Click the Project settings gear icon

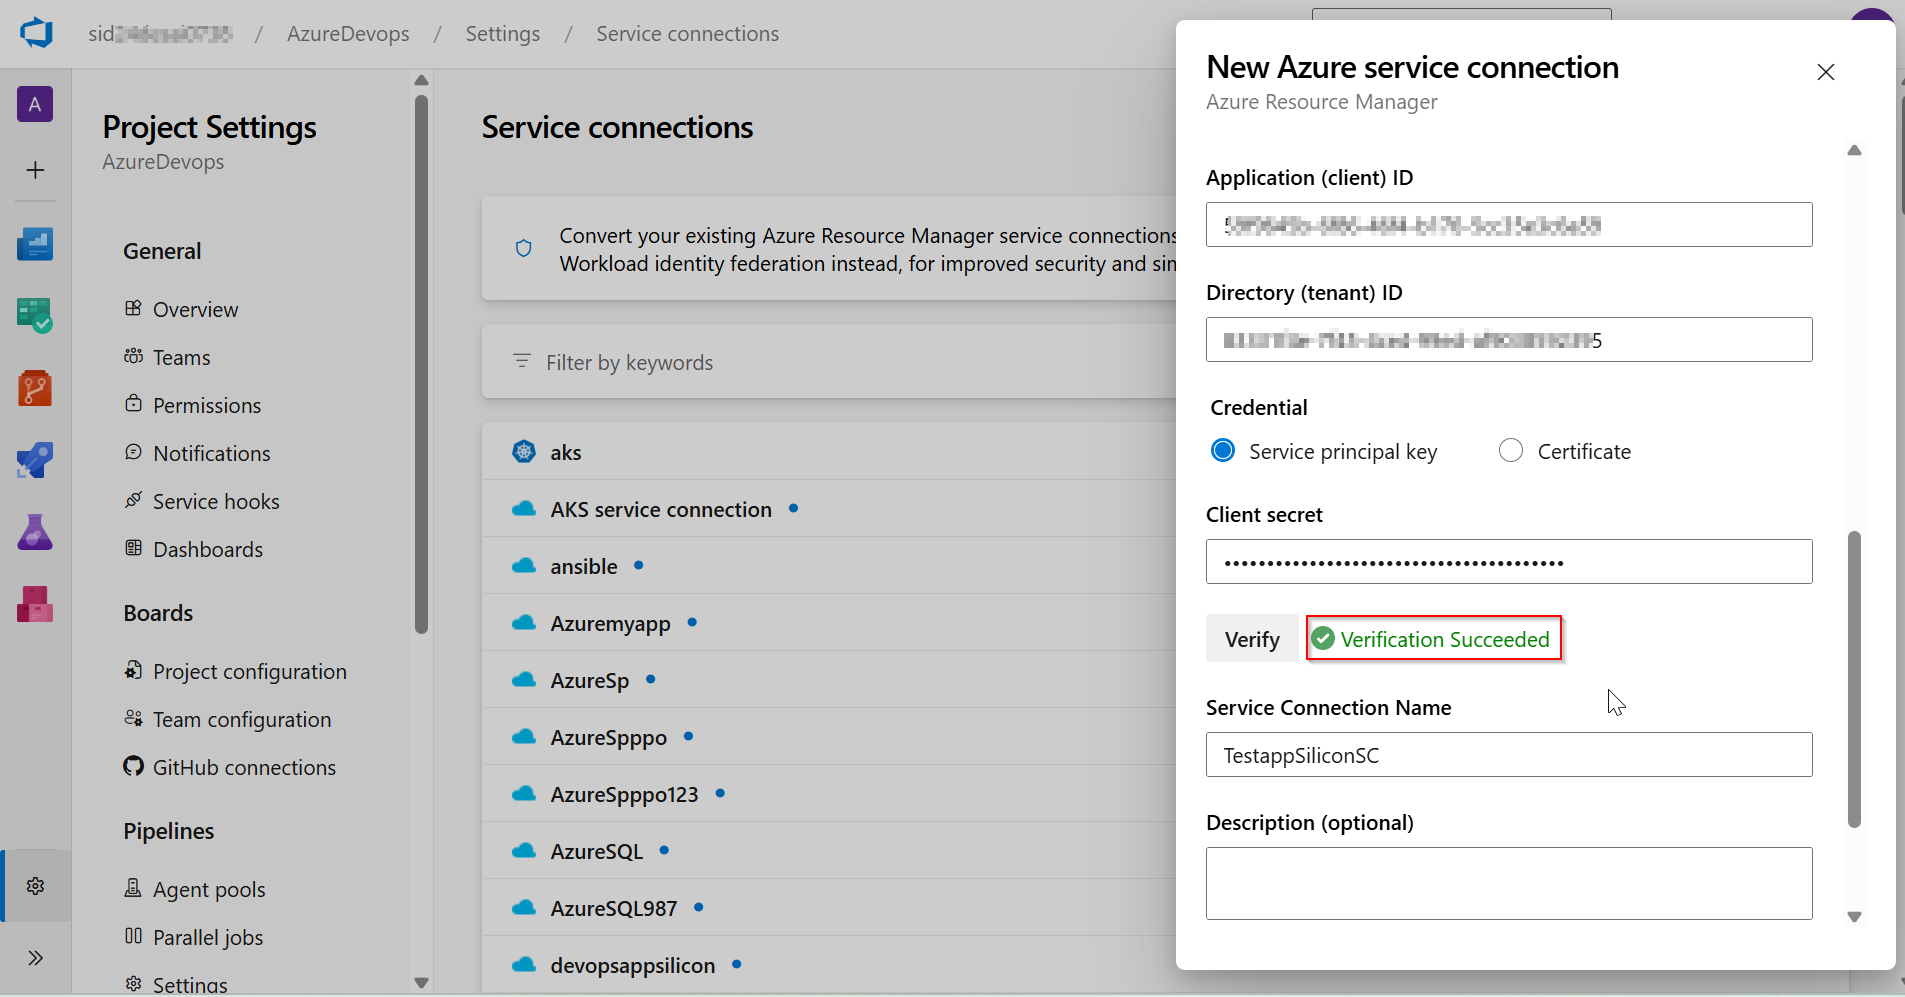[35, 886]
